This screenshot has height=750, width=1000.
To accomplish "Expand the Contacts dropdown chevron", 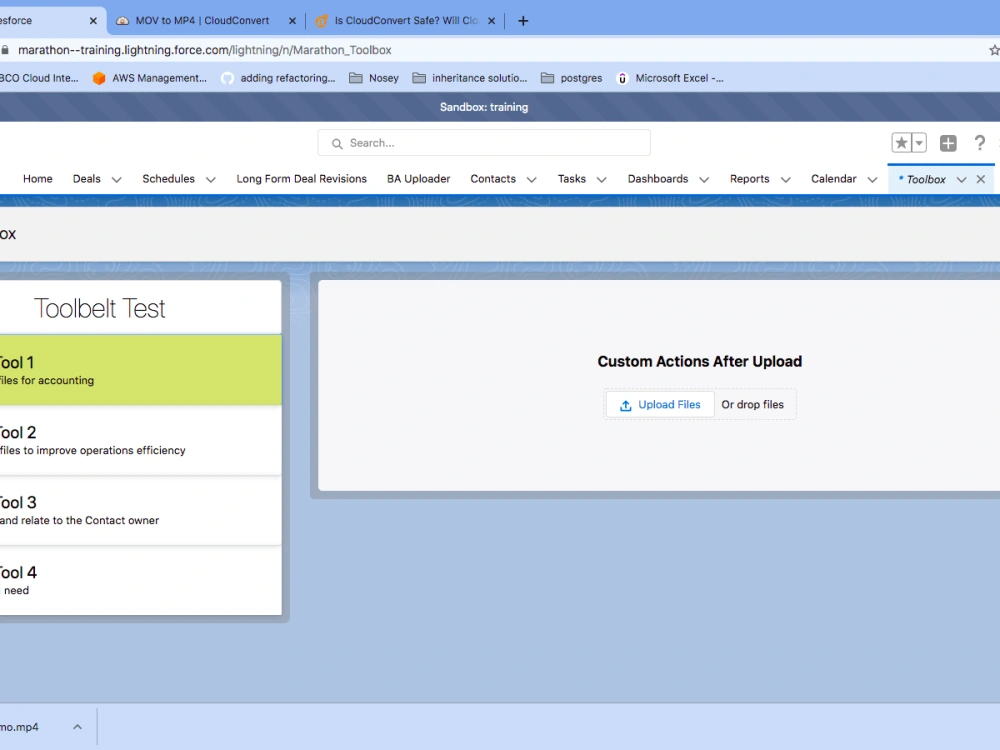I will (x=531, y=180).
